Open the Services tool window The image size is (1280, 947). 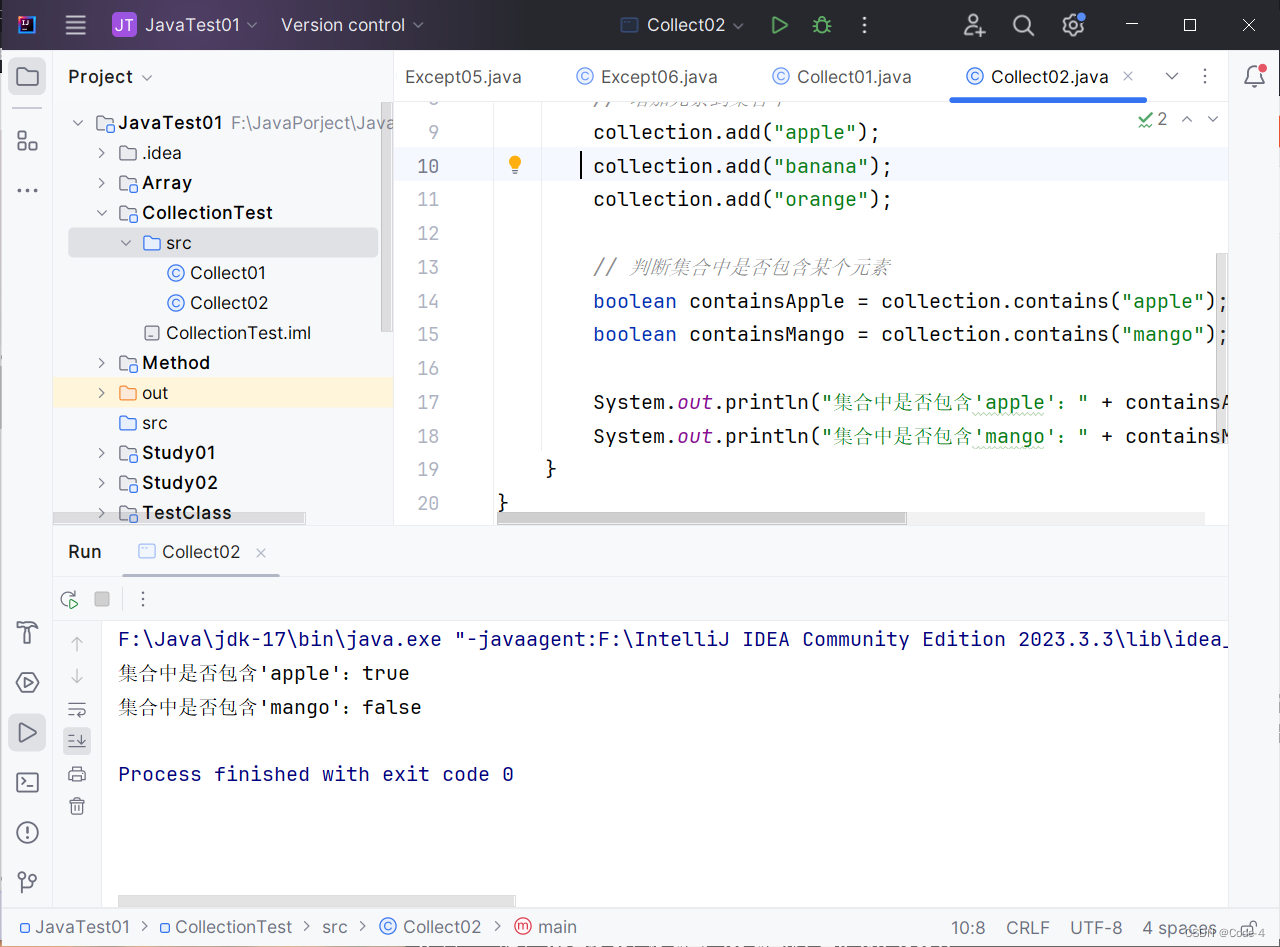[28, 683]
